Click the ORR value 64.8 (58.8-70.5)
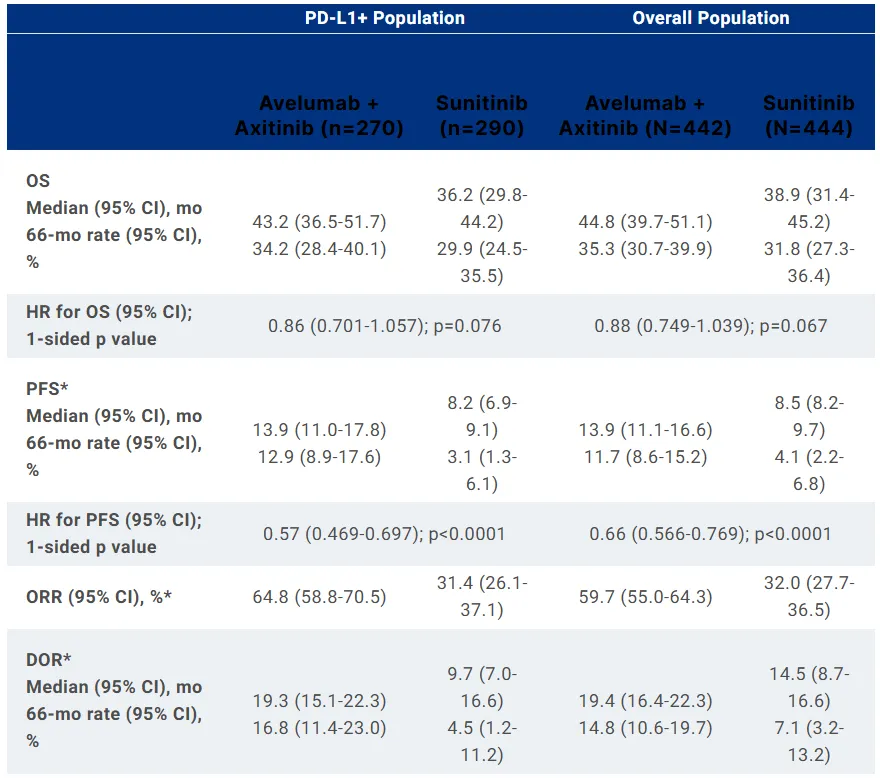 pos(319,598)
